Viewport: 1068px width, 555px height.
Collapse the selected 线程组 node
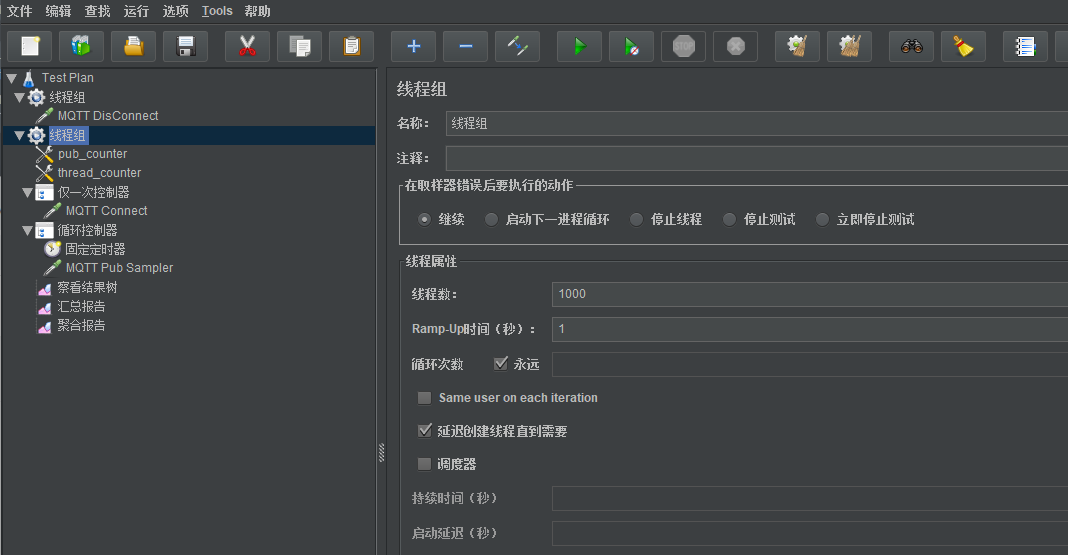click(20, 136)
